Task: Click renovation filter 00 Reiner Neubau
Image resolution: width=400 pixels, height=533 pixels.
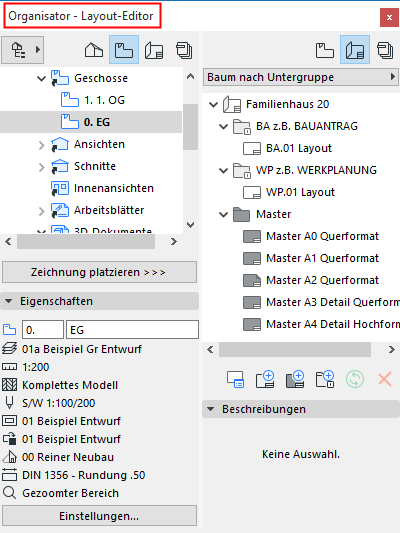Action: pyautogui.click(x=68, y=457)
